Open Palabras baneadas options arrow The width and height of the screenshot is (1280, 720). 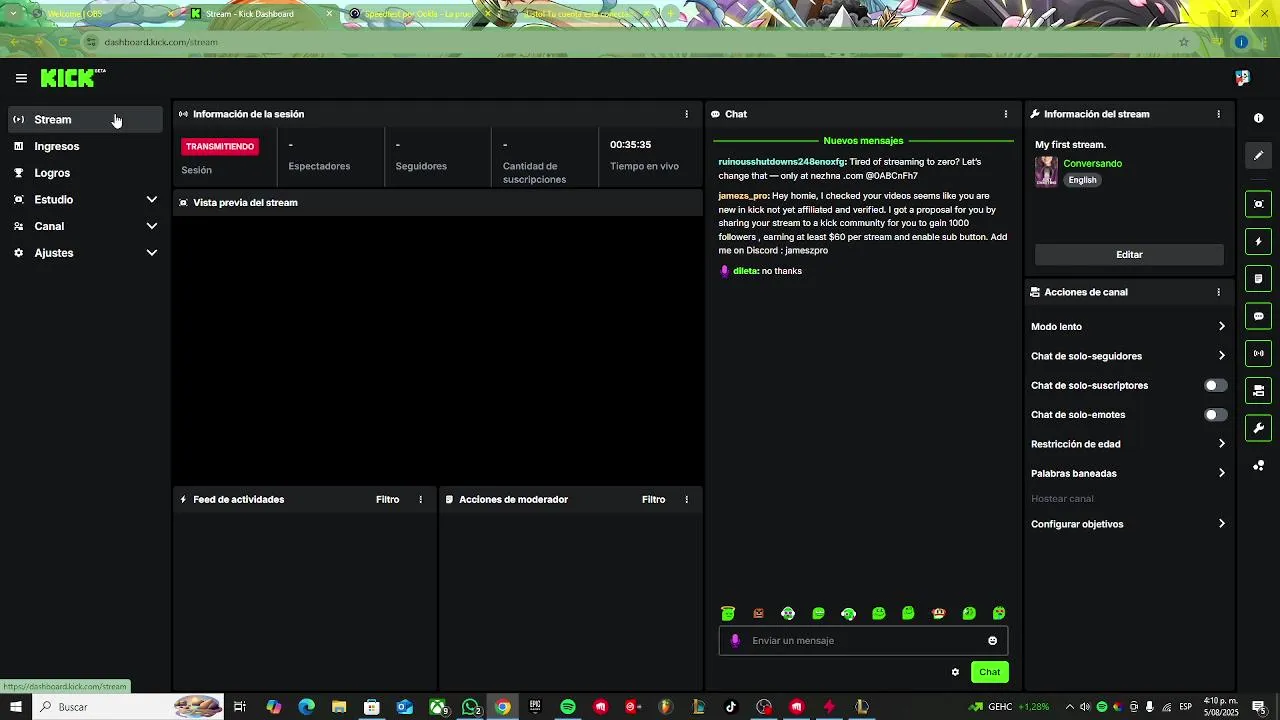click(x=1221, y=473)
